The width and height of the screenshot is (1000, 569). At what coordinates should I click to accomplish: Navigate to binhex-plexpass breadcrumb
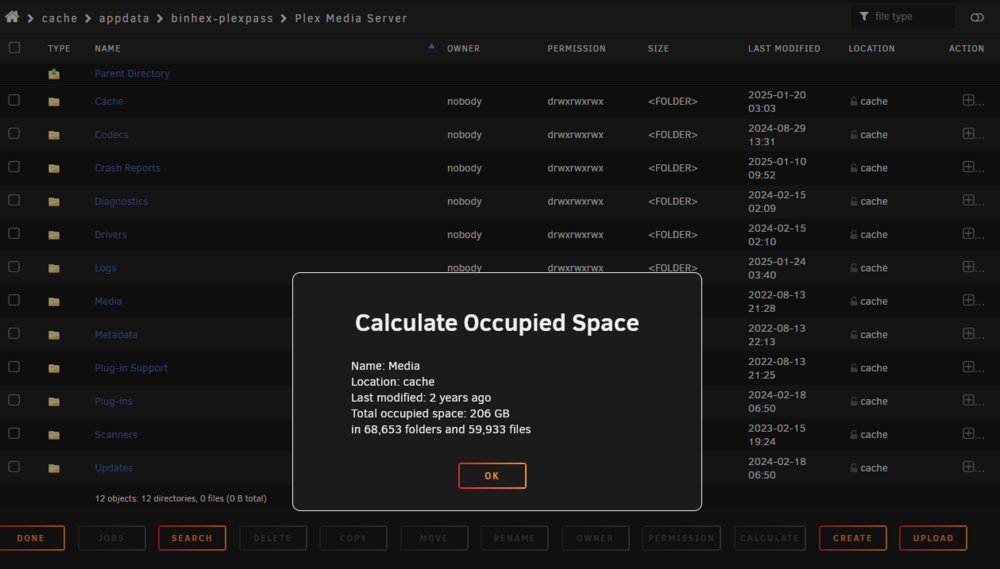[222, 18]
